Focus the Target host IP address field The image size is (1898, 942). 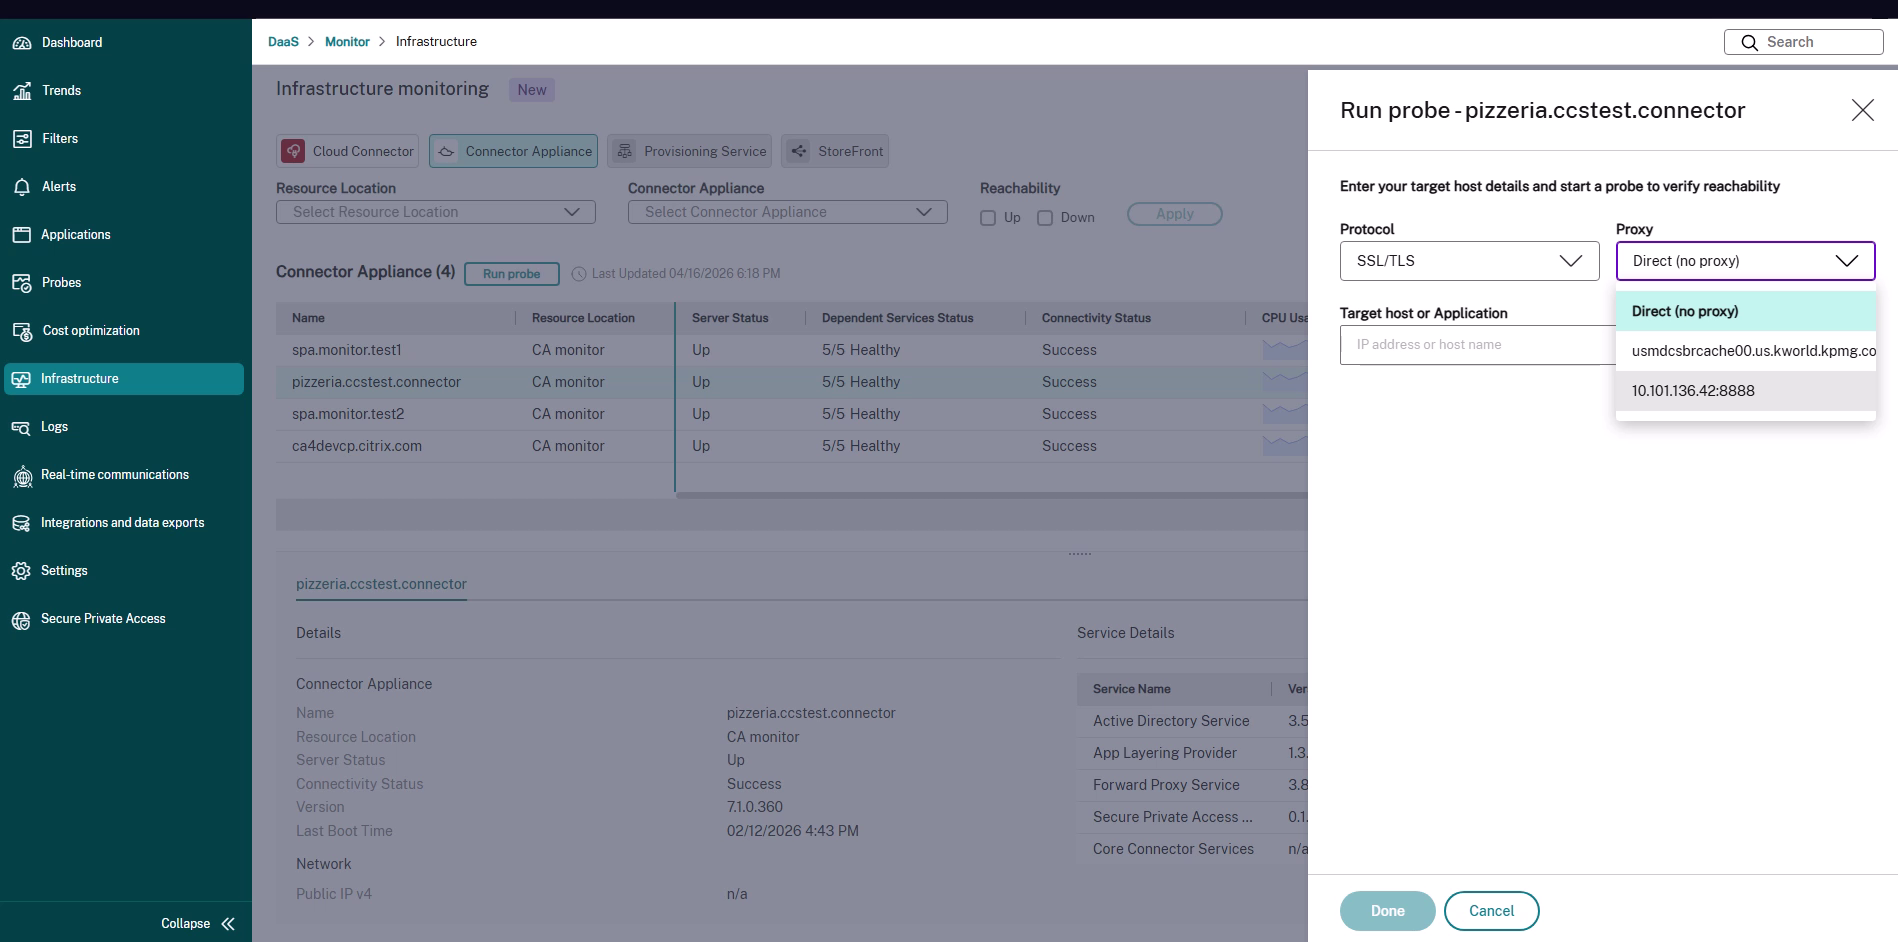[1477, 345]
